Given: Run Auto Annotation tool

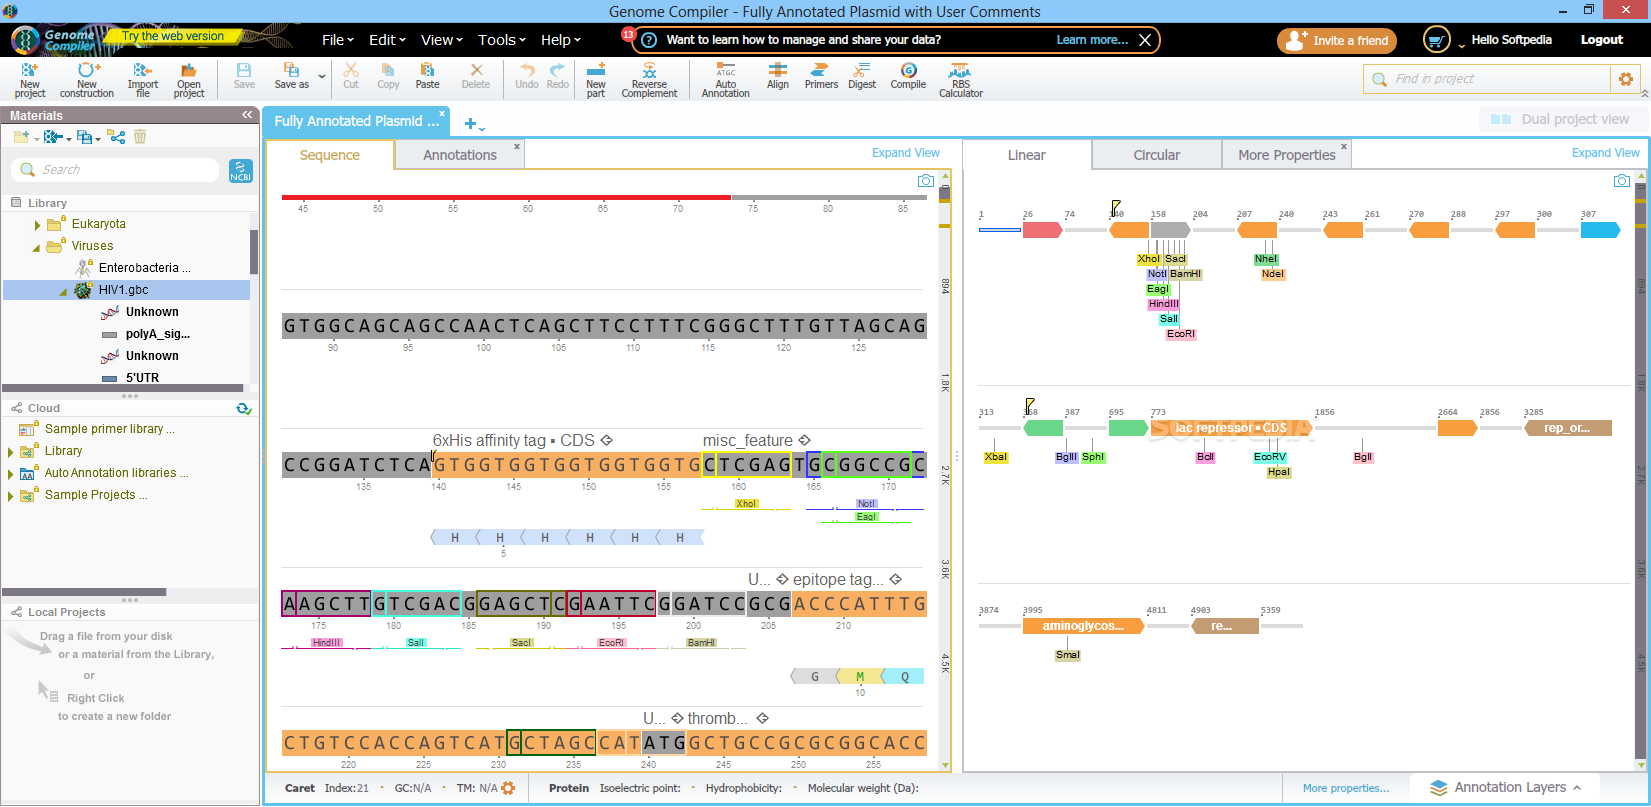Looking at the screenshot, I should pyautogui.click(x=725, y=79).
